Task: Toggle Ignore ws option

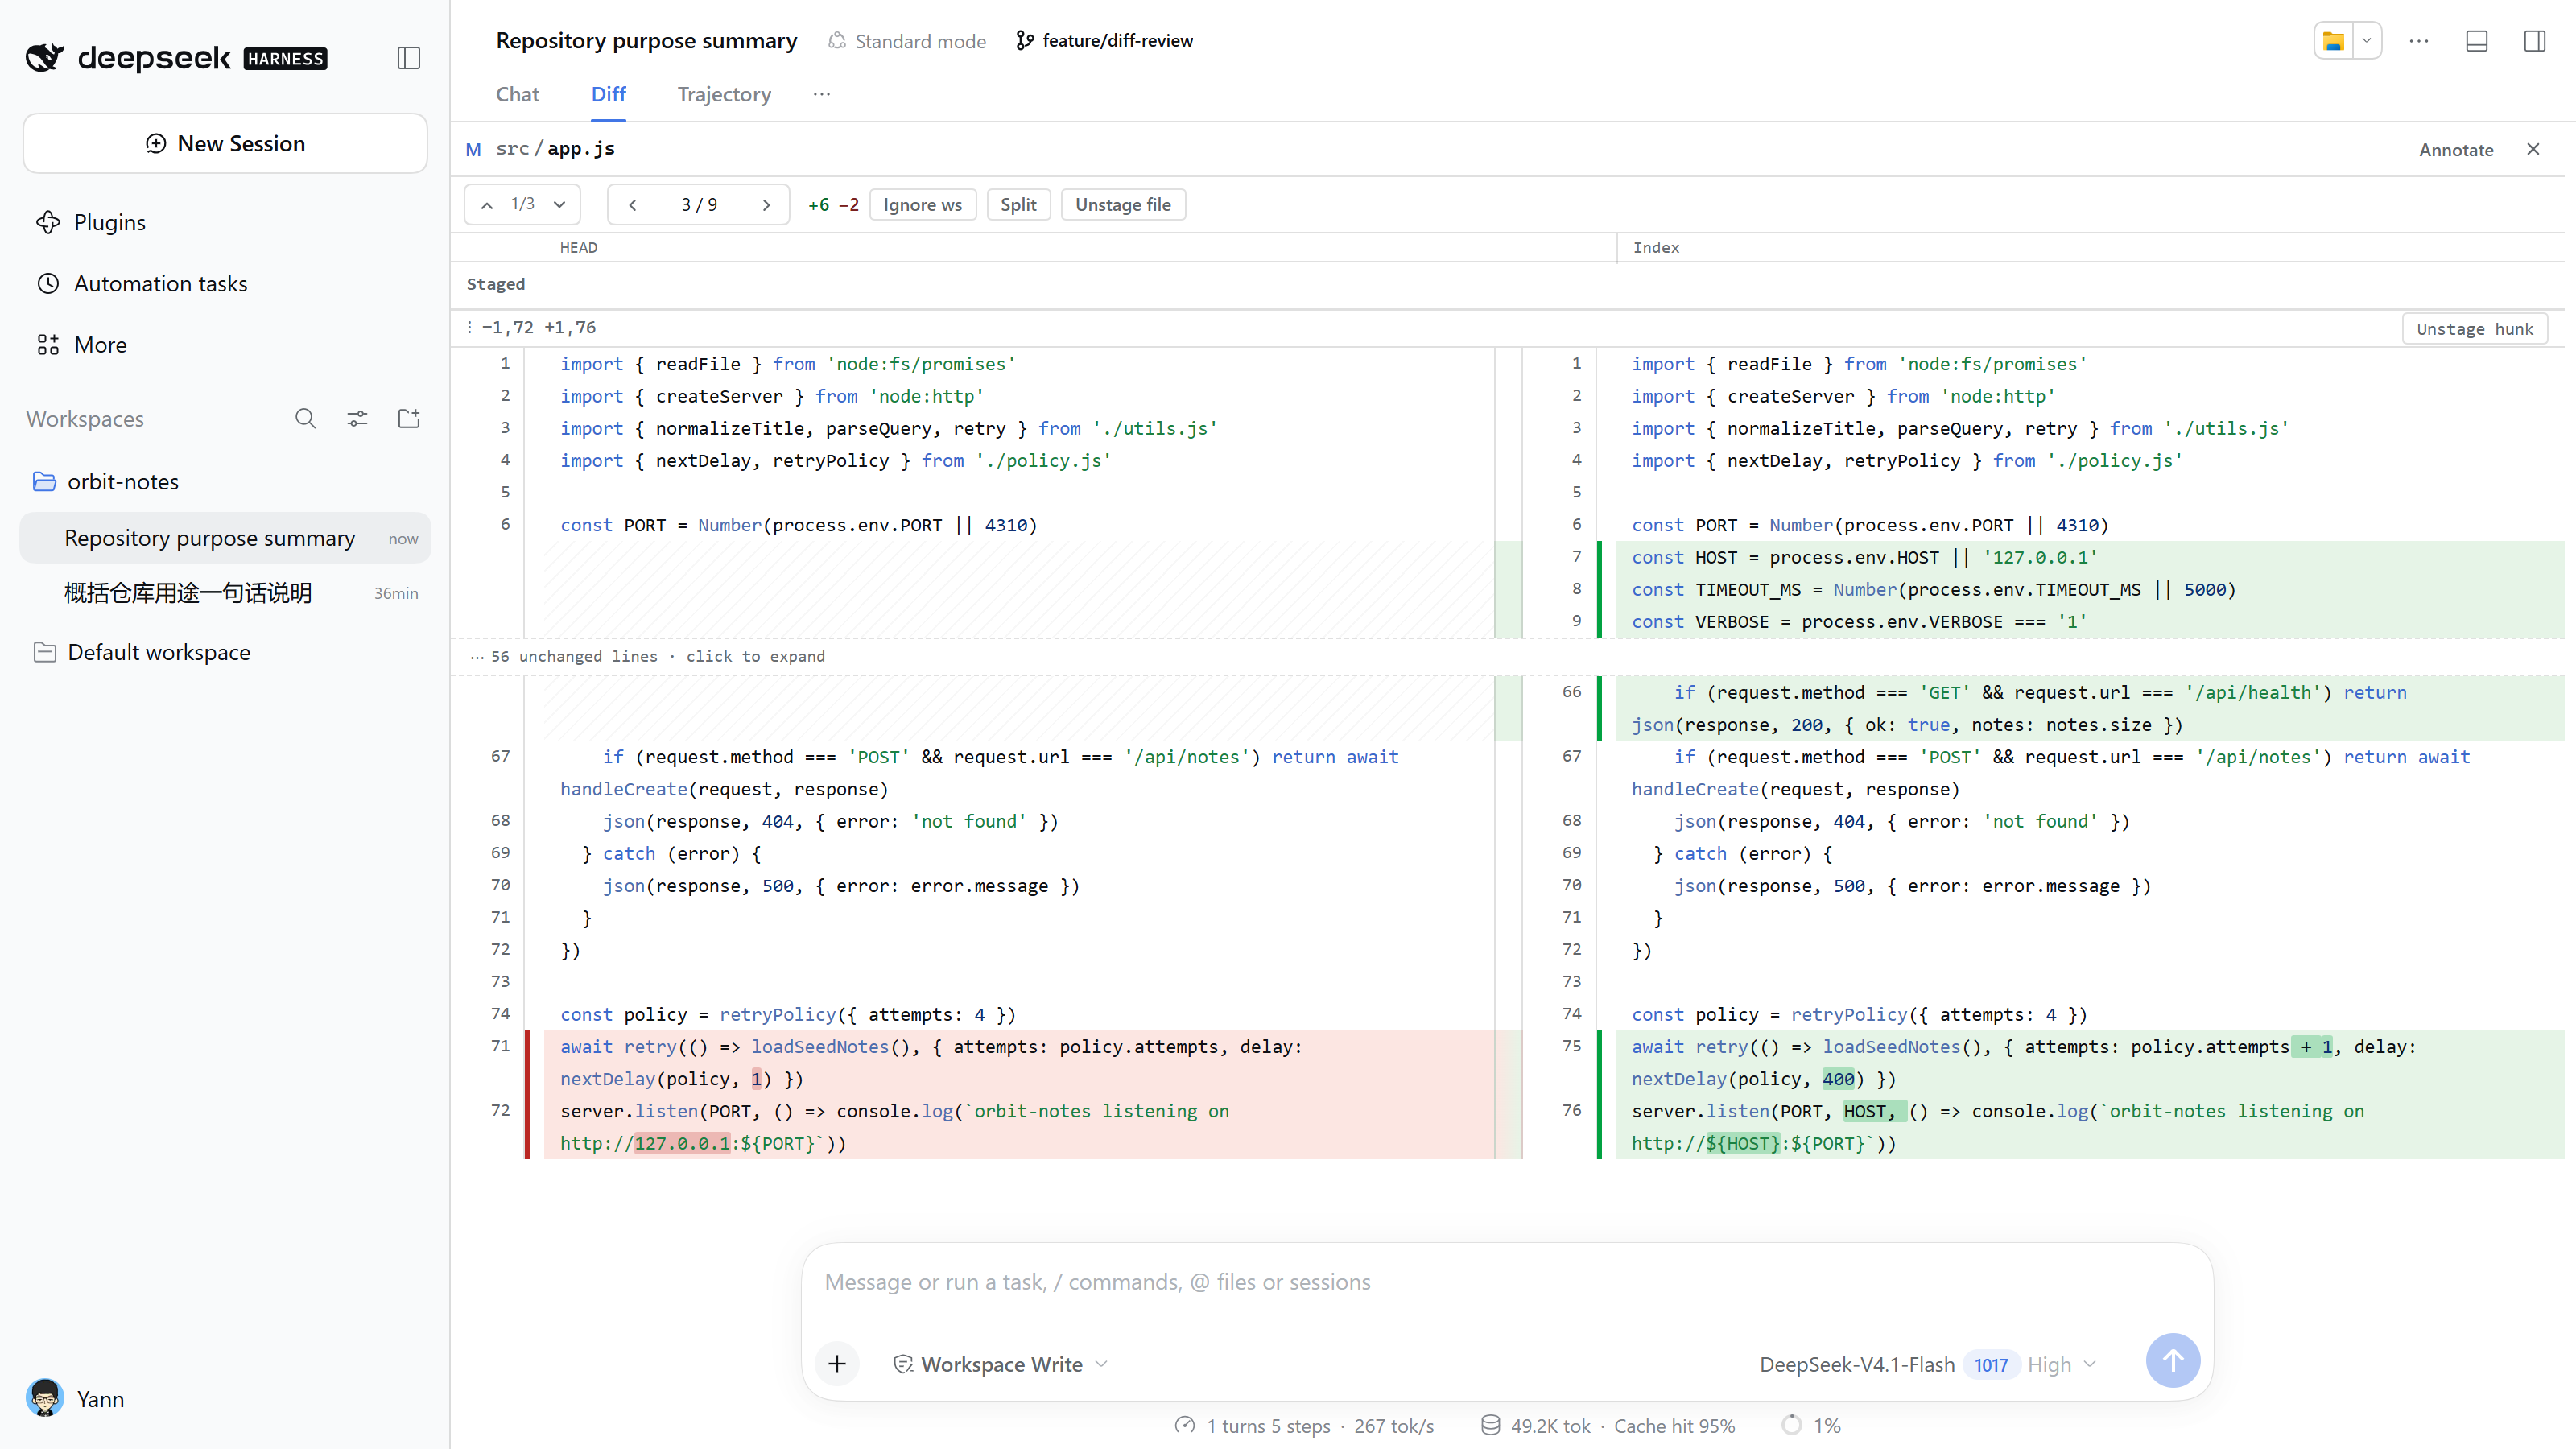Action: [922, 204]
